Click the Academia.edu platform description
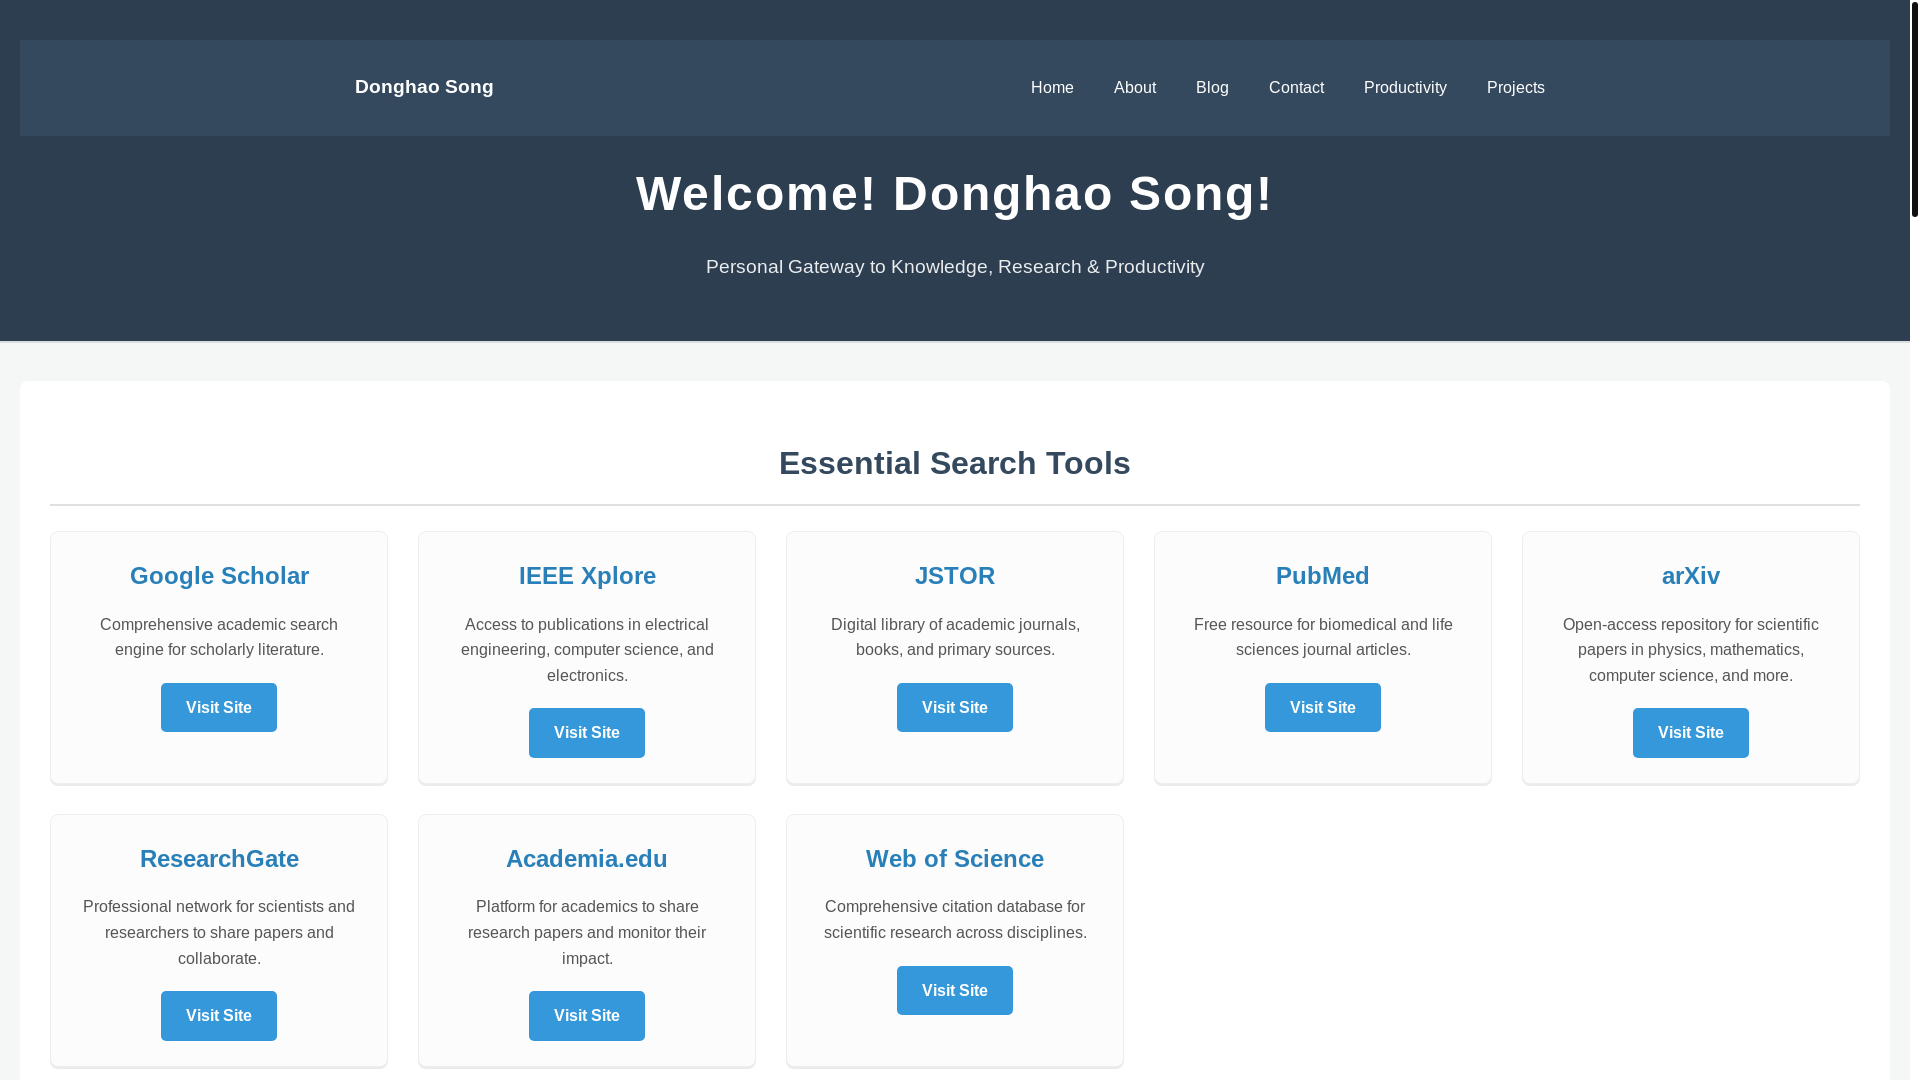 coord(587,933)
